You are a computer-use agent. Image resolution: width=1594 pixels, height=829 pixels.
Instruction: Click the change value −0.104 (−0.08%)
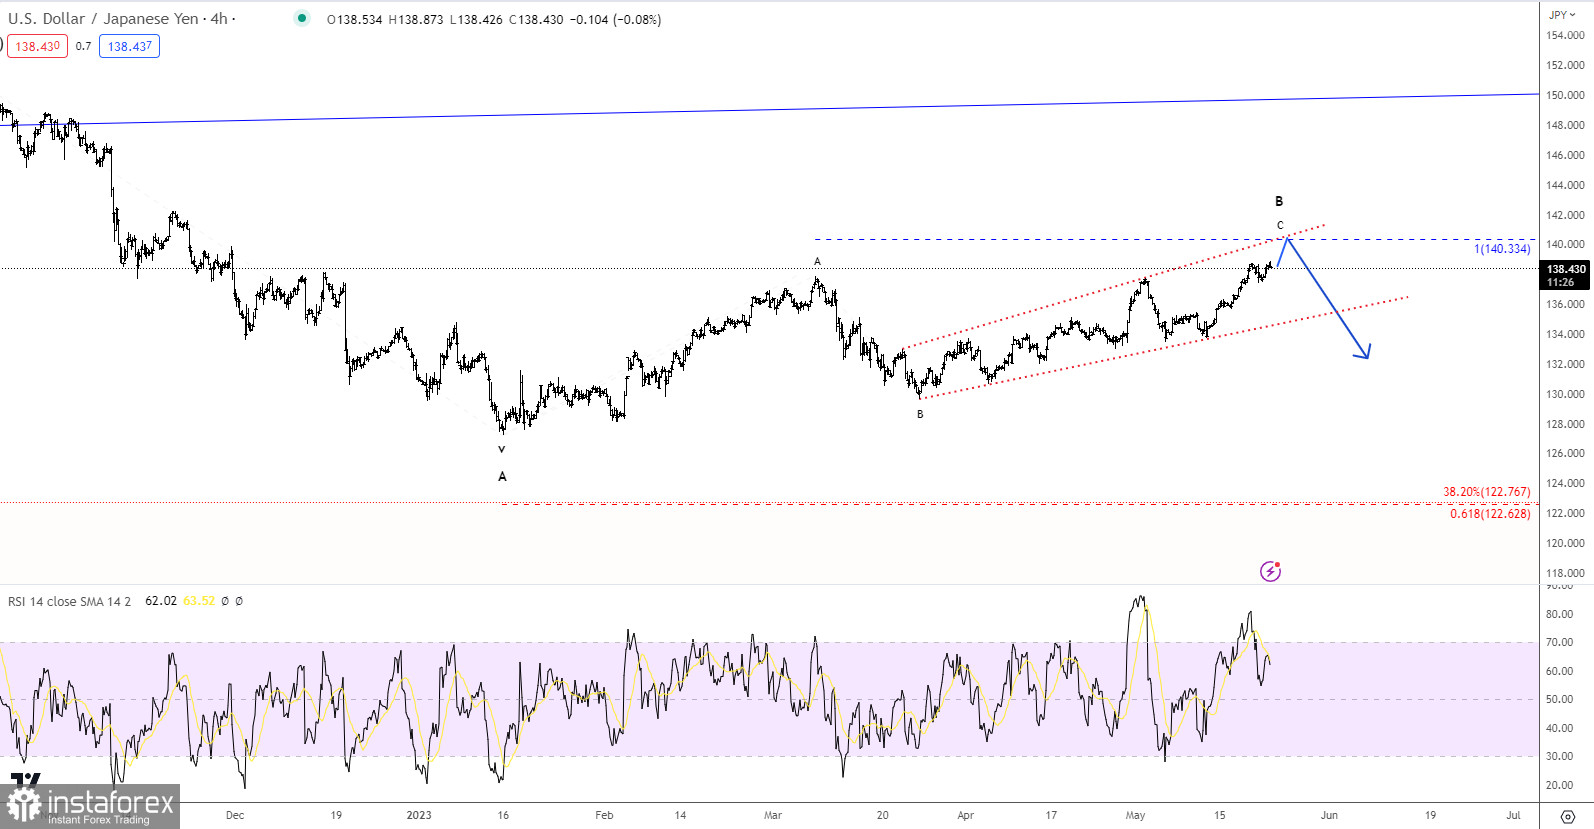(615, 19)
